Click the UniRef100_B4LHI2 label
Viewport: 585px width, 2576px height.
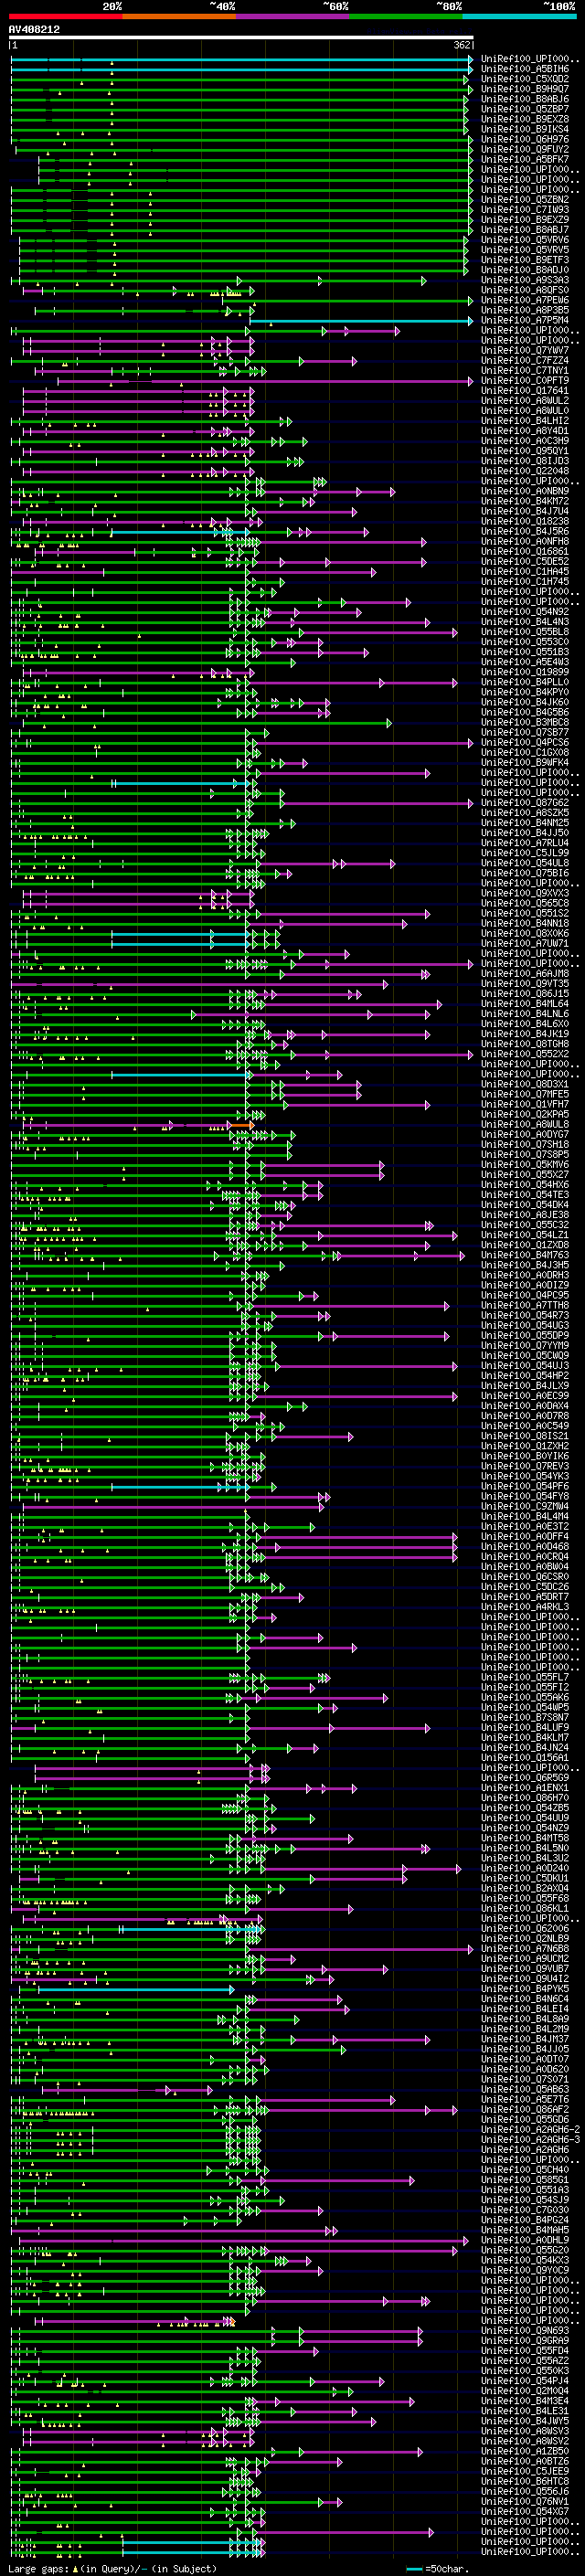(525, 421)
